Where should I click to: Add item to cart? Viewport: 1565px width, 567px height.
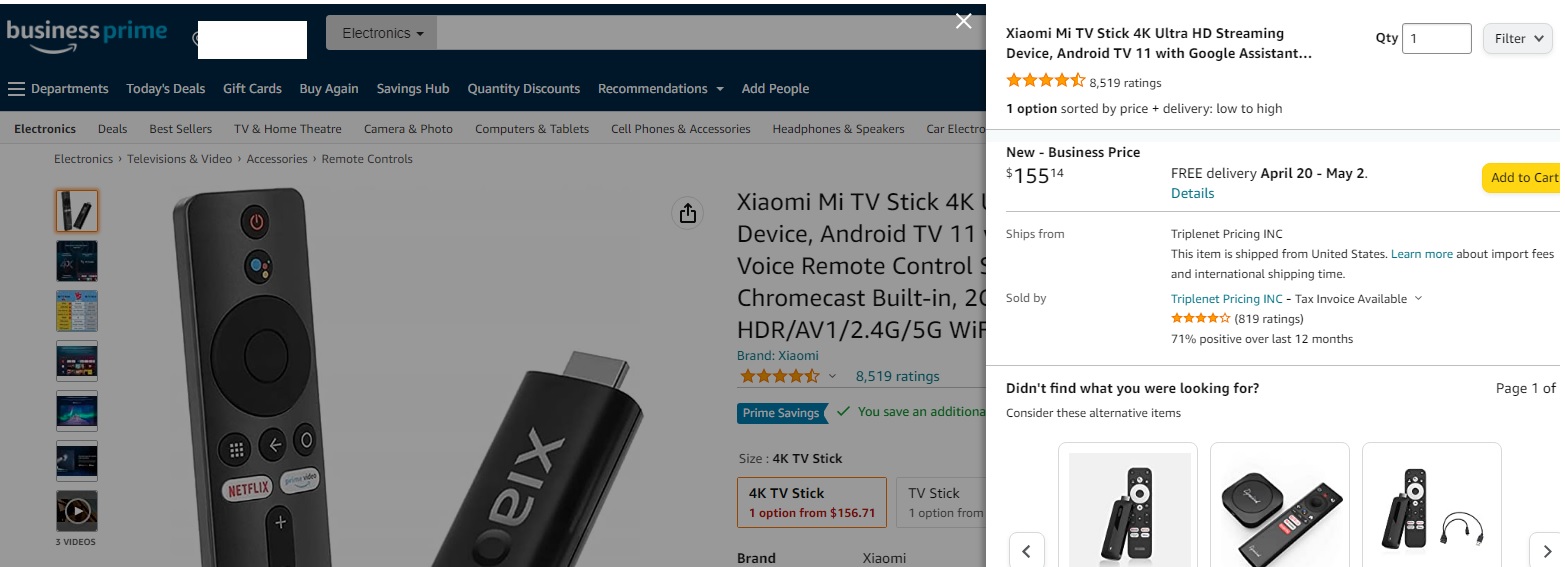pyautogui.click(x=1522, y=178)
